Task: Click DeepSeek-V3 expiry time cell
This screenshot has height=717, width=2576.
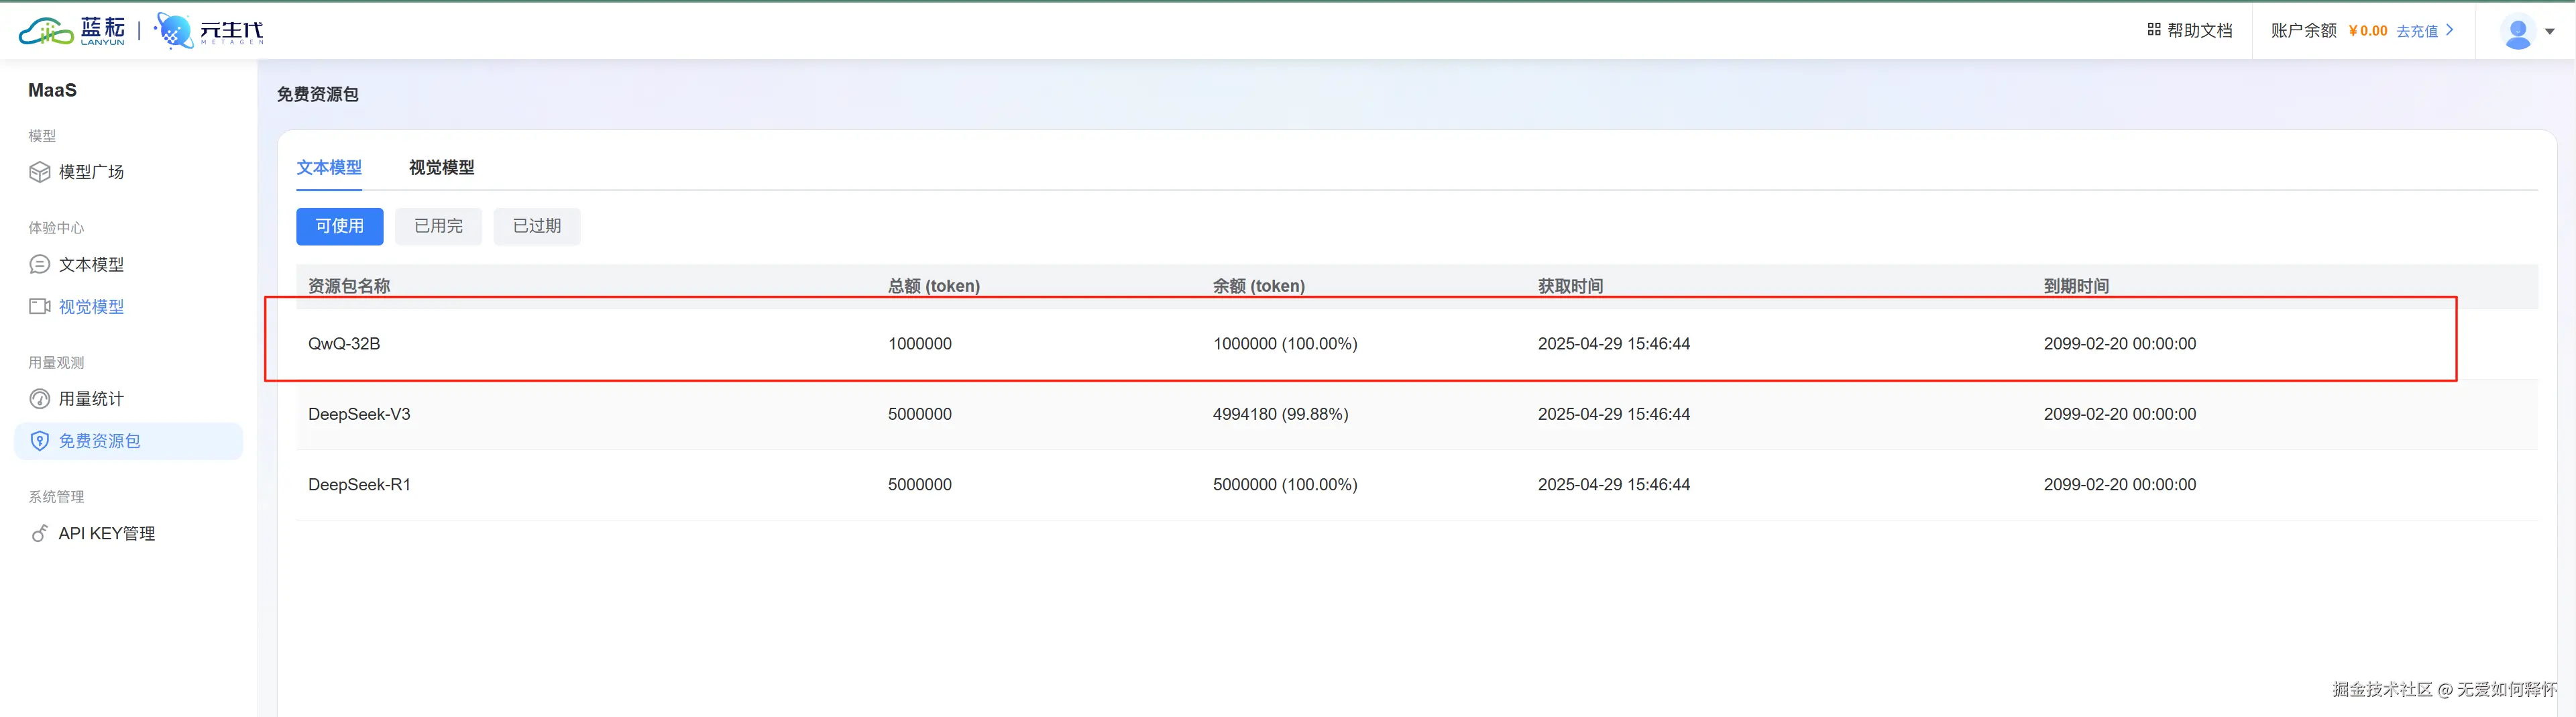Action: pos(2120,414)
